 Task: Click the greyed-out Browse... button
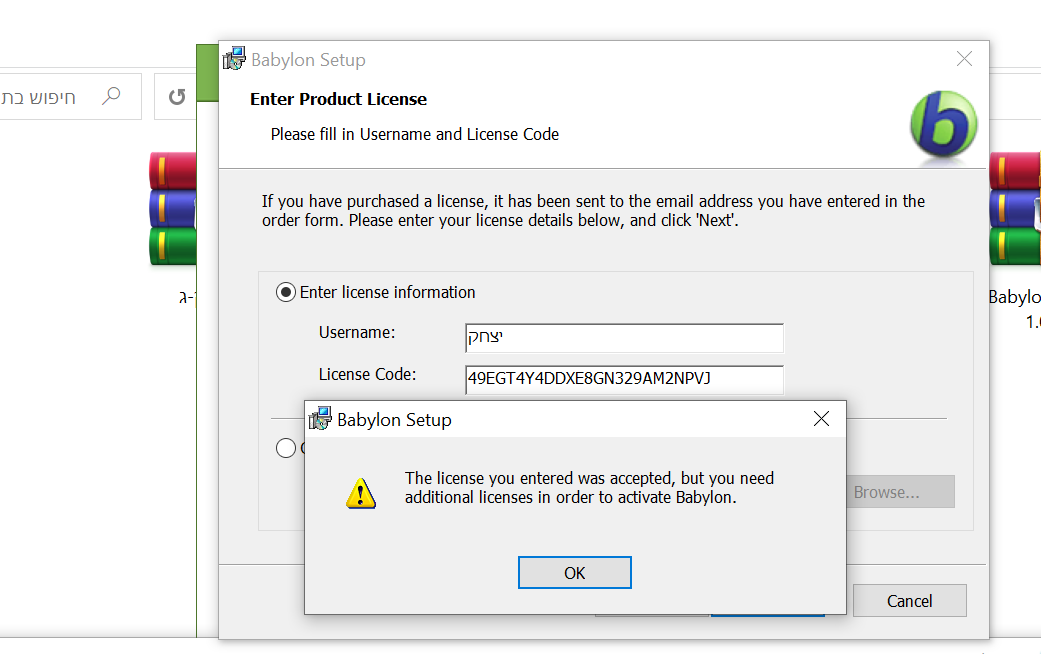click(900, 492)
